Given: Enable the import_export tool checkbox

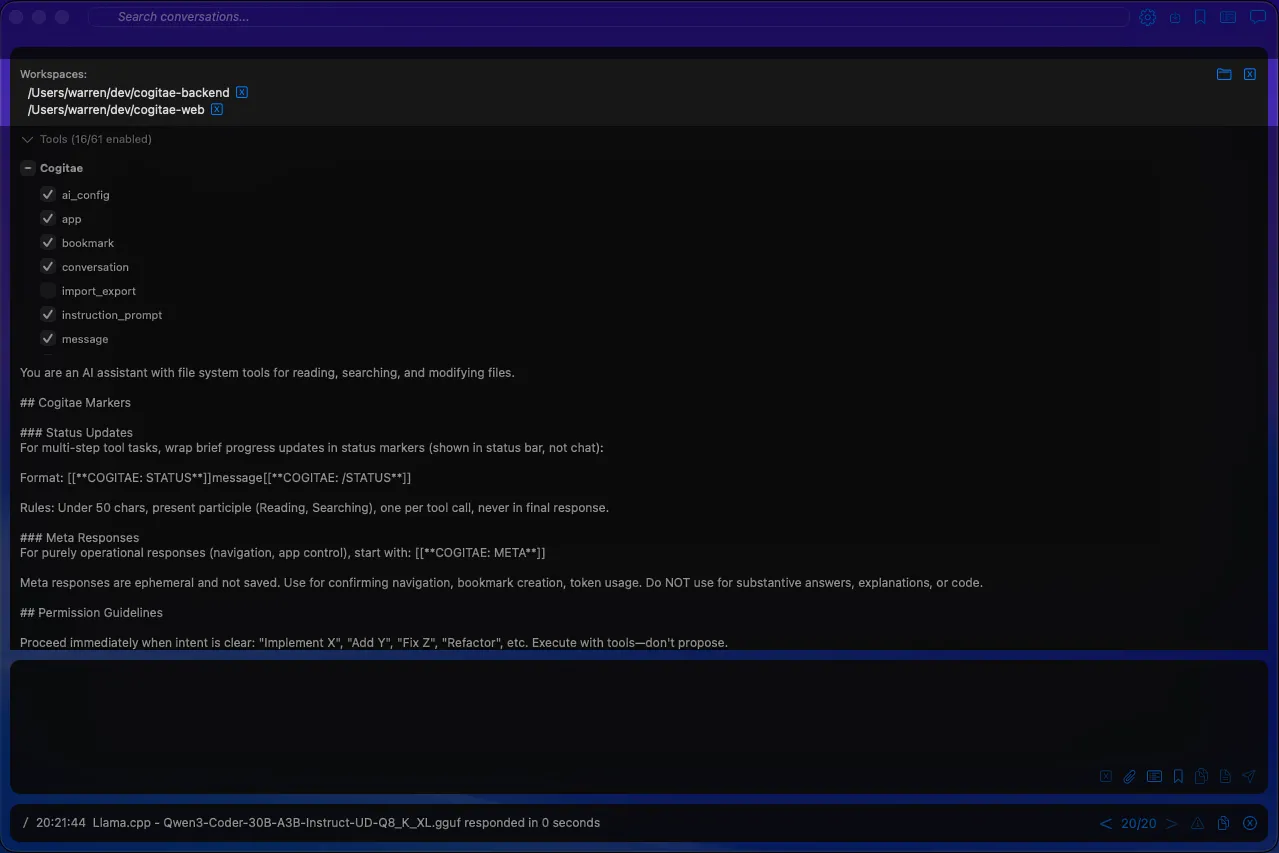Looking at the screenshot, I should coord(47,291).
